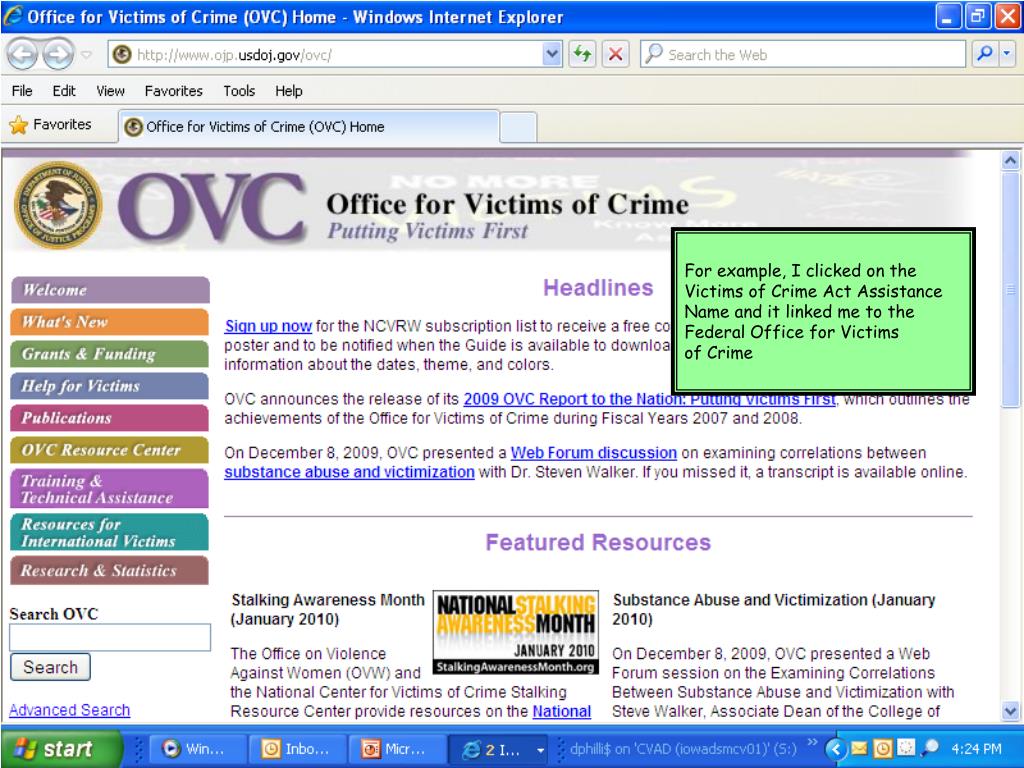Open the Help menu
The width and height of the screenshot is (1024, 768).
[289, 91]
